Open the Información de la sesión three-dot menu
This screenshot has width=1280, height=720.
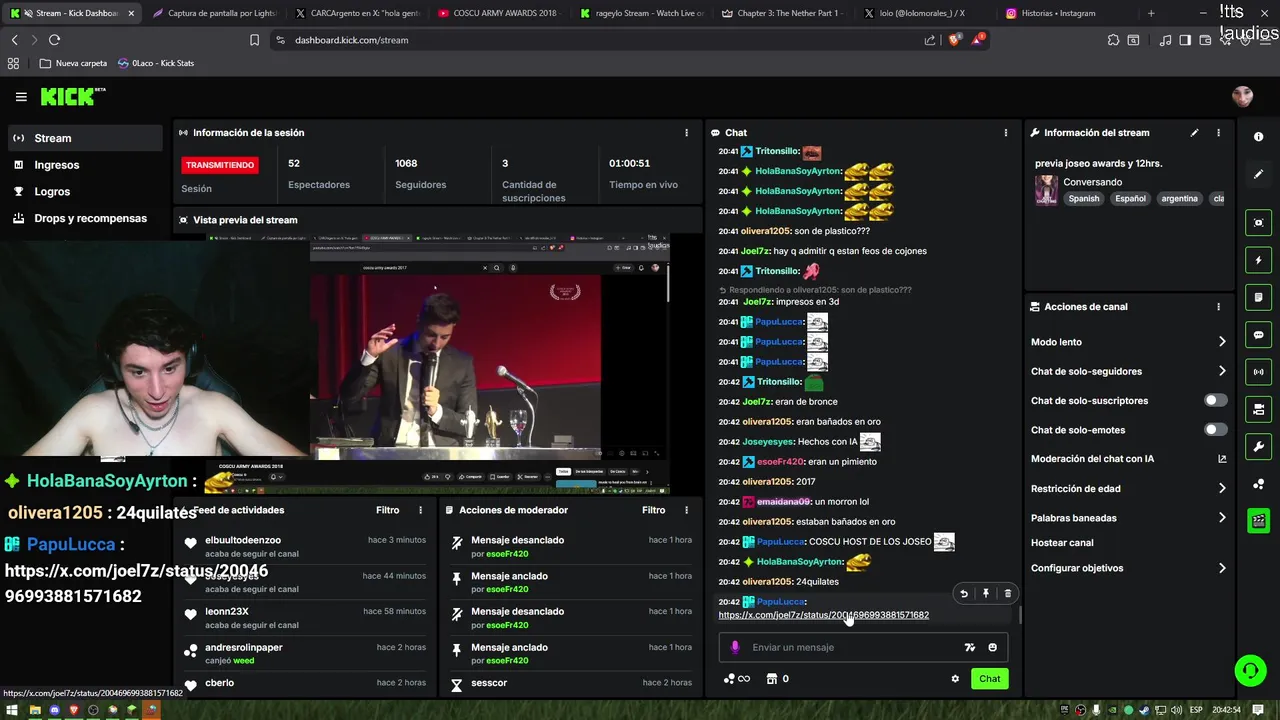686,133
